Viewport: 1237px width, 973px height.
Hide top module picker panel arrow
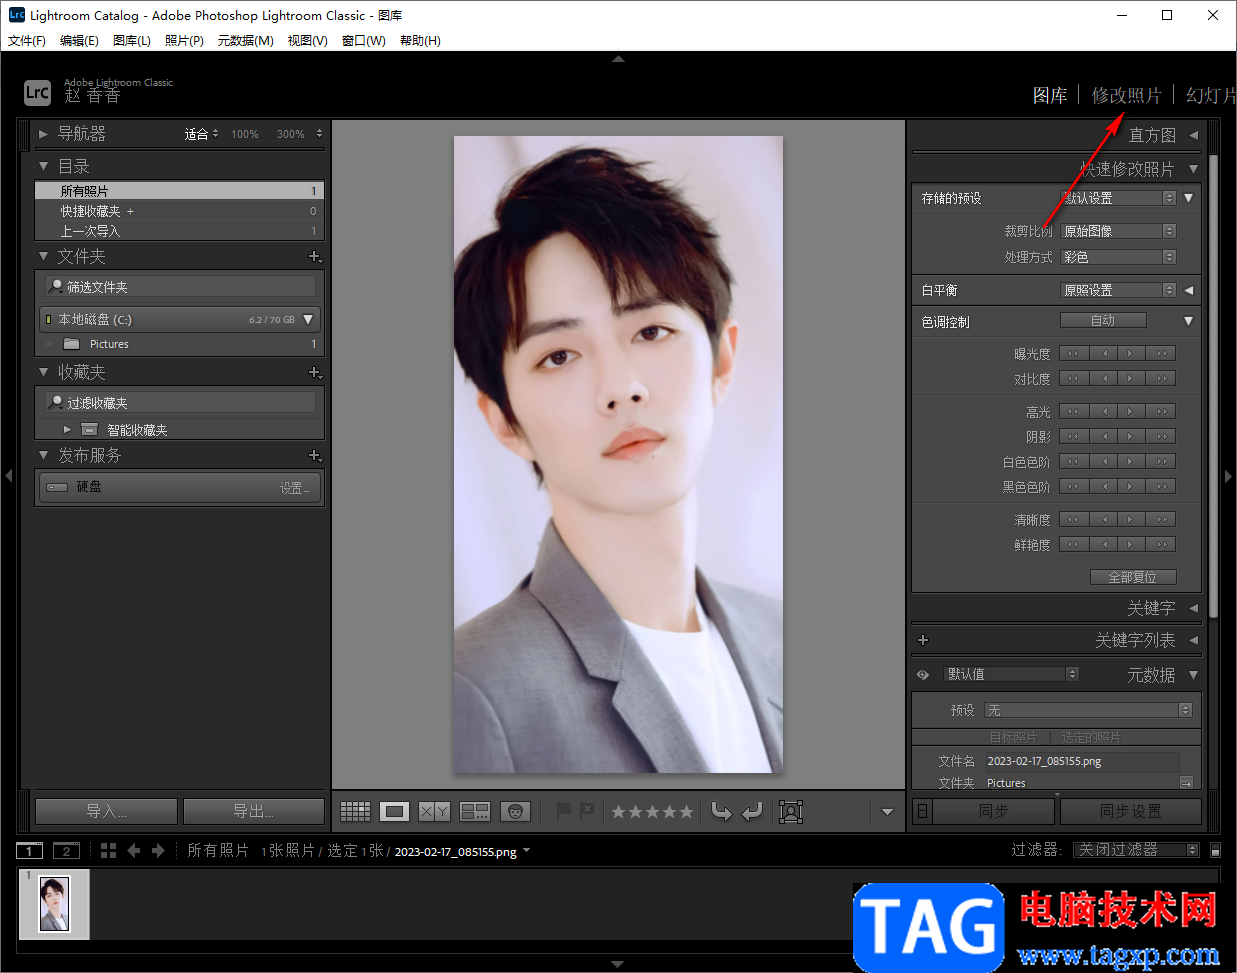618,59
